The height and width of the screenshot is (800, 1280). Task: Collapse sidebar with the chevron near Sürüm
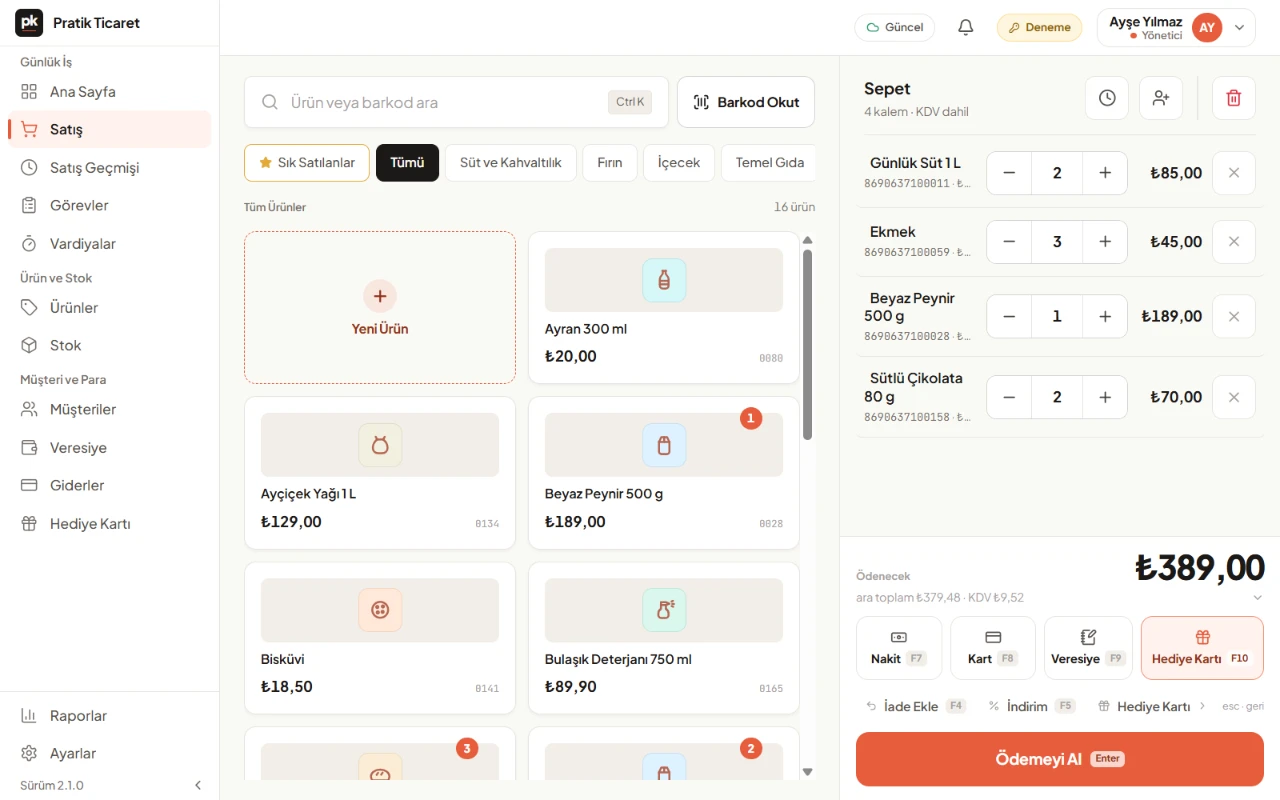point(198,785)
